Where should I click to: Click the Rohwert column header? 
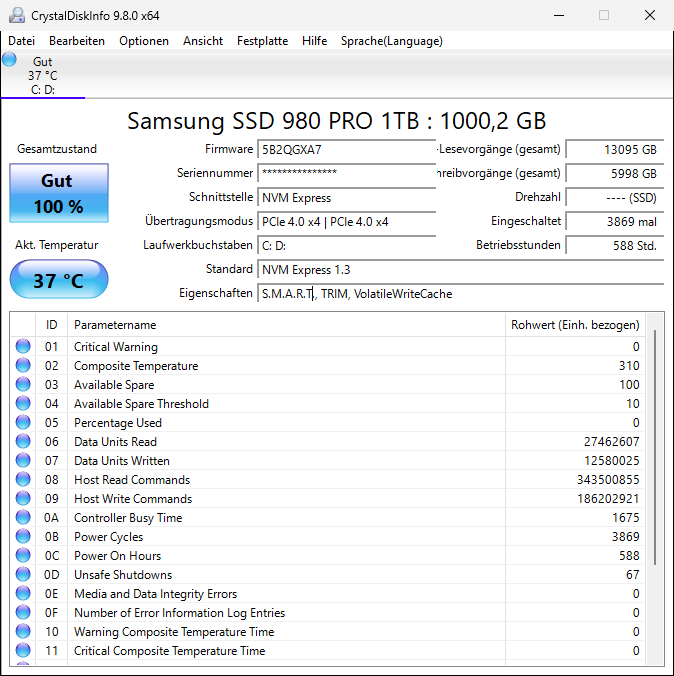575,325
